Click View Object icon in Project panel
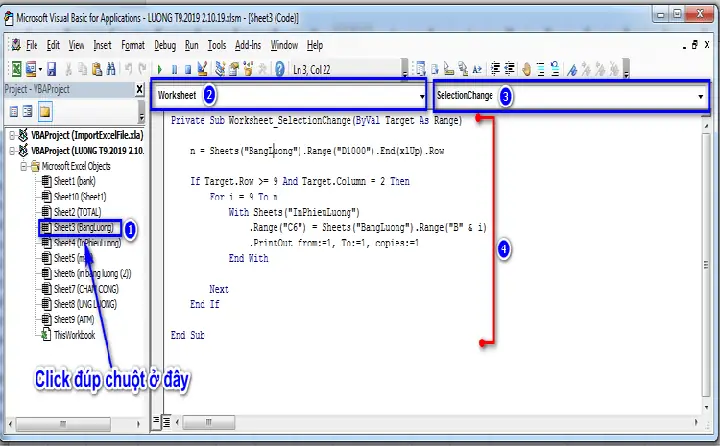This screenshot has height=446, width=720. [x=28, y=111]
